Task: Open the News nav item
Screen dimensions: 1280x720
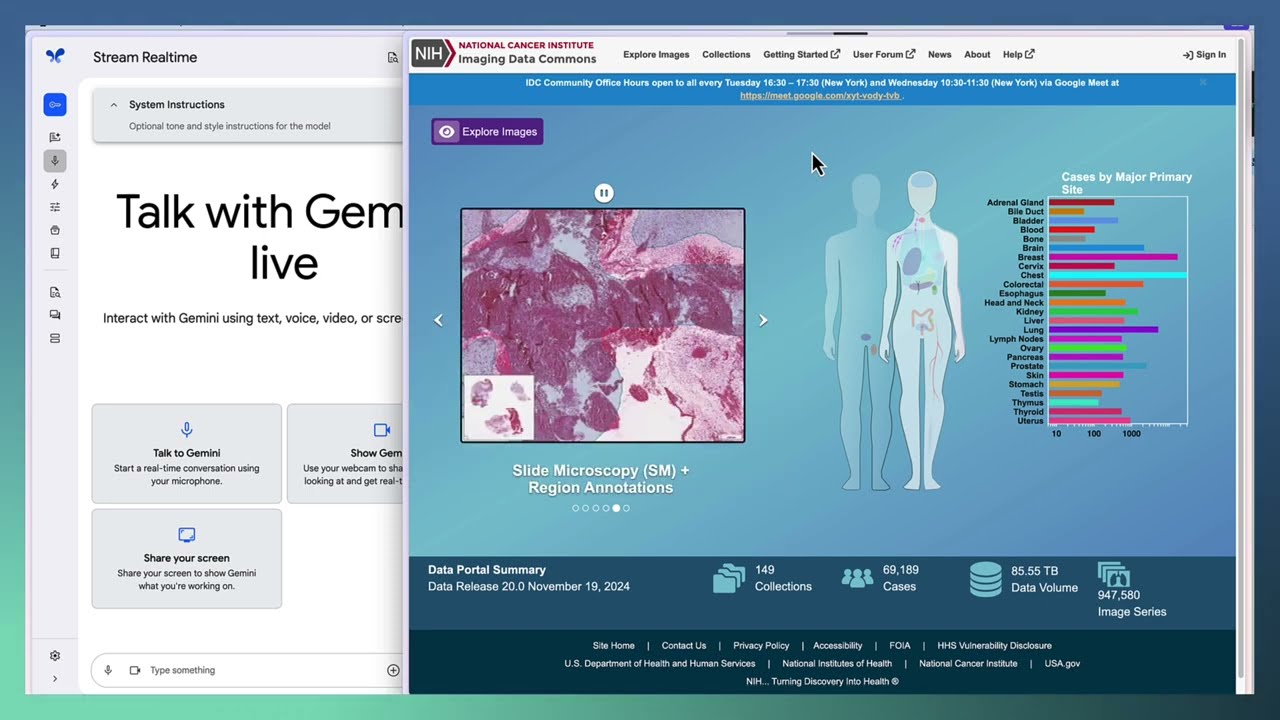Action: coord(939,55)
